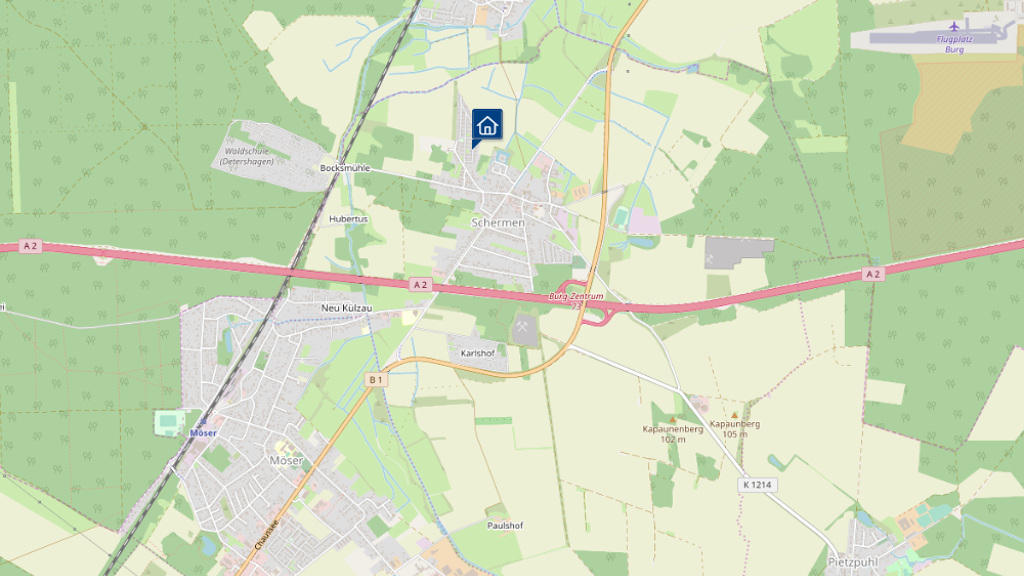Click the Neu Külzau place label

(347, 308)
